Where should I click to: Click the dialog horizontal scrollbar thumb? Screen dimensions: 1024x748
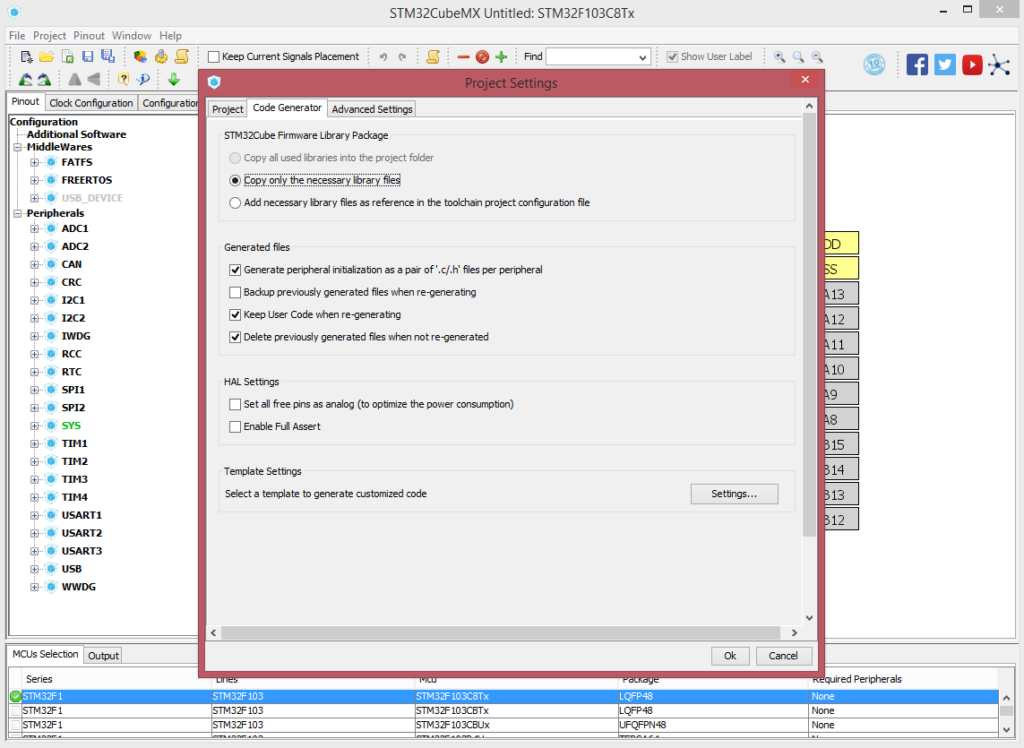pos(501,632)
